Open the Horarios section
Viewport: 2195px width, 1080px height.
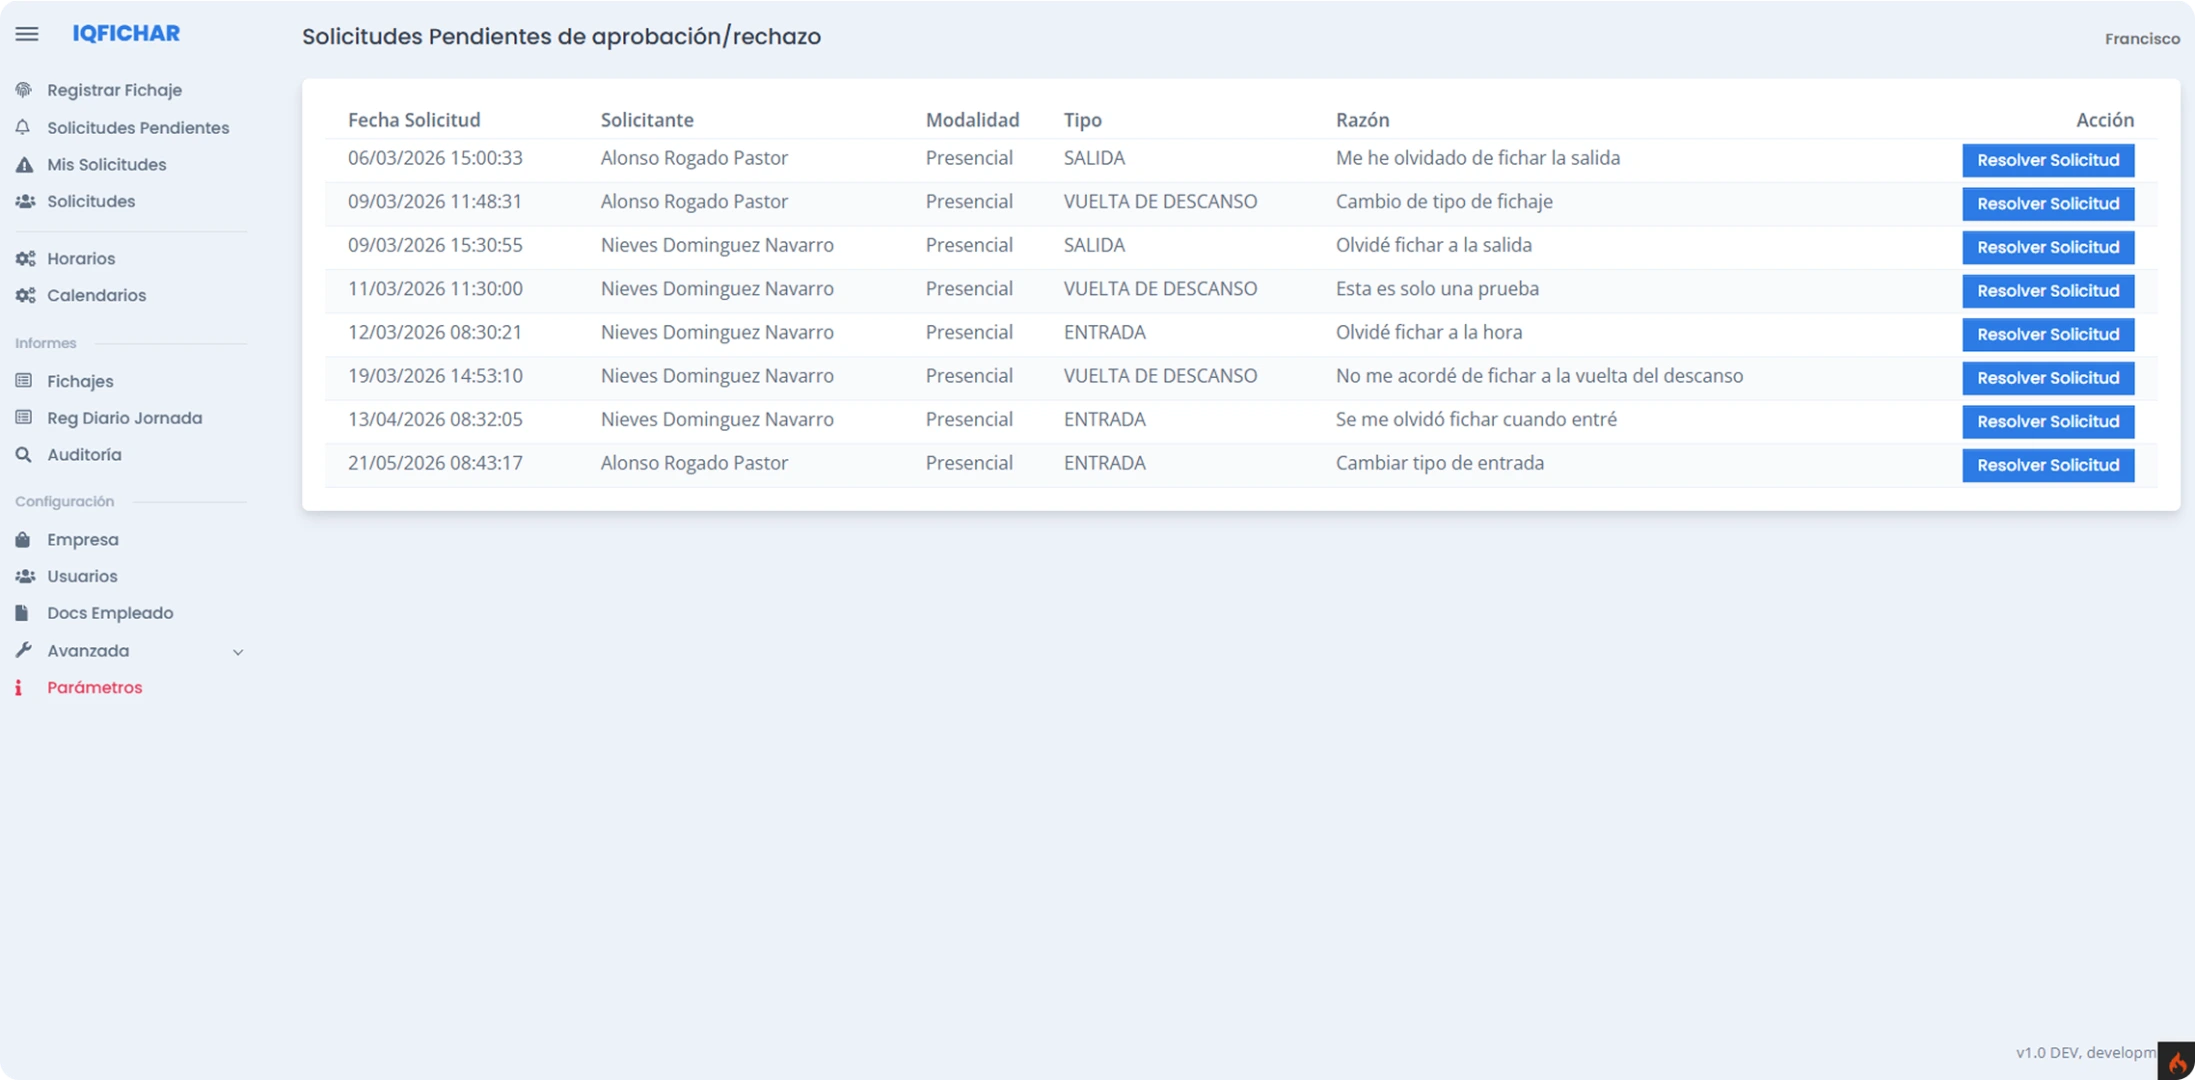point(81,258)
